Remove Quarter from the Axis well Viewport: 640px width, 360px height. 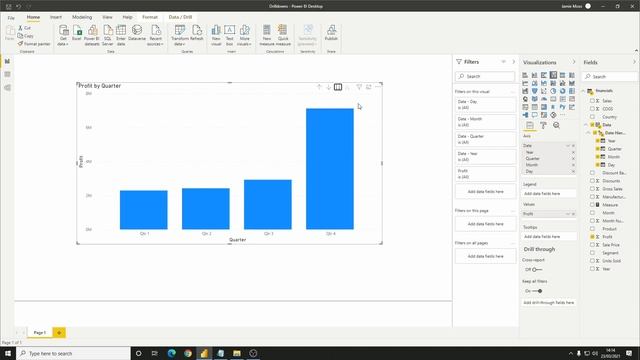tap(573, 159)
